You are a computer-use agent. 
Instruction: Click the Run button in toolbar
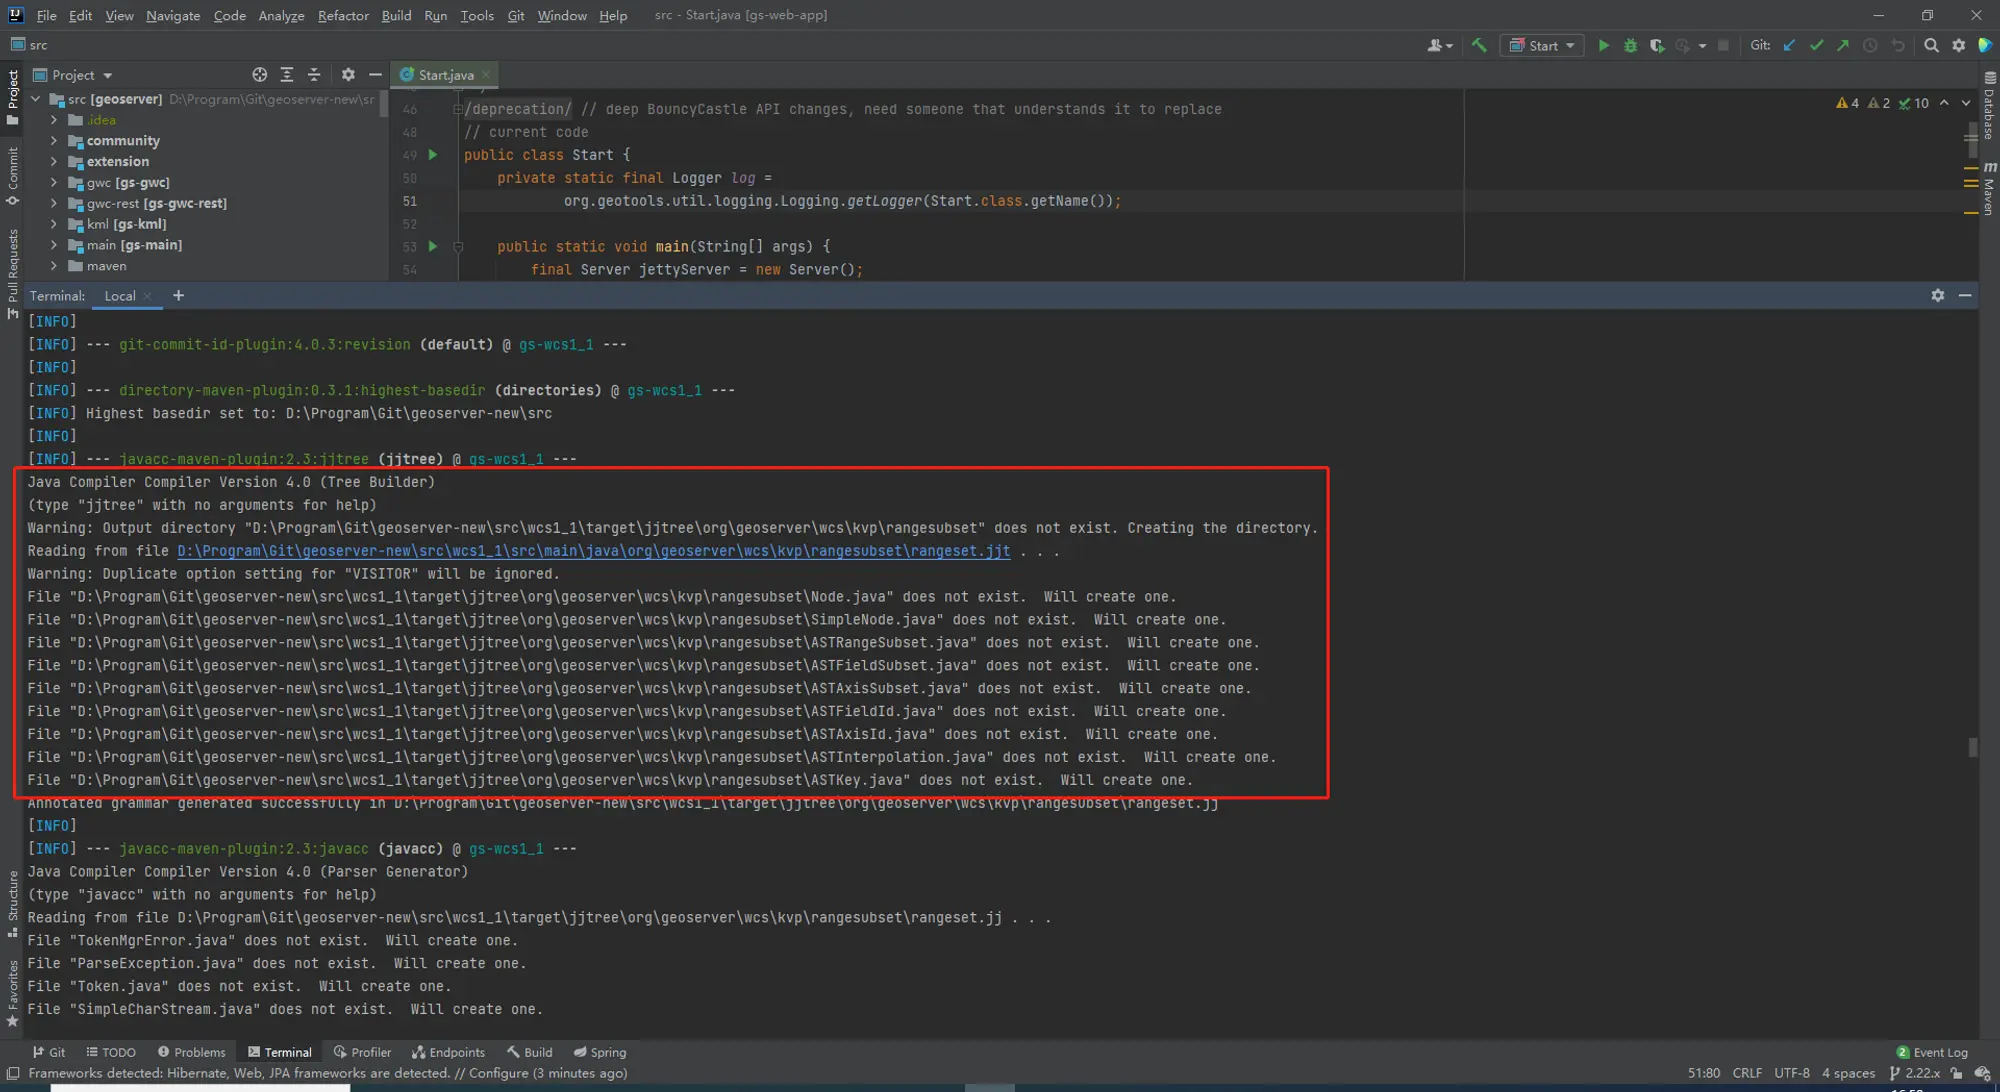[1601, 44]
